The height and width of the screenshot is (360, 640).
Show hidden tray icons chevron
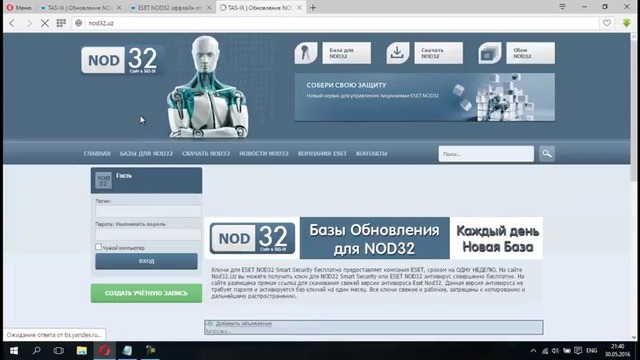(533, 351)
